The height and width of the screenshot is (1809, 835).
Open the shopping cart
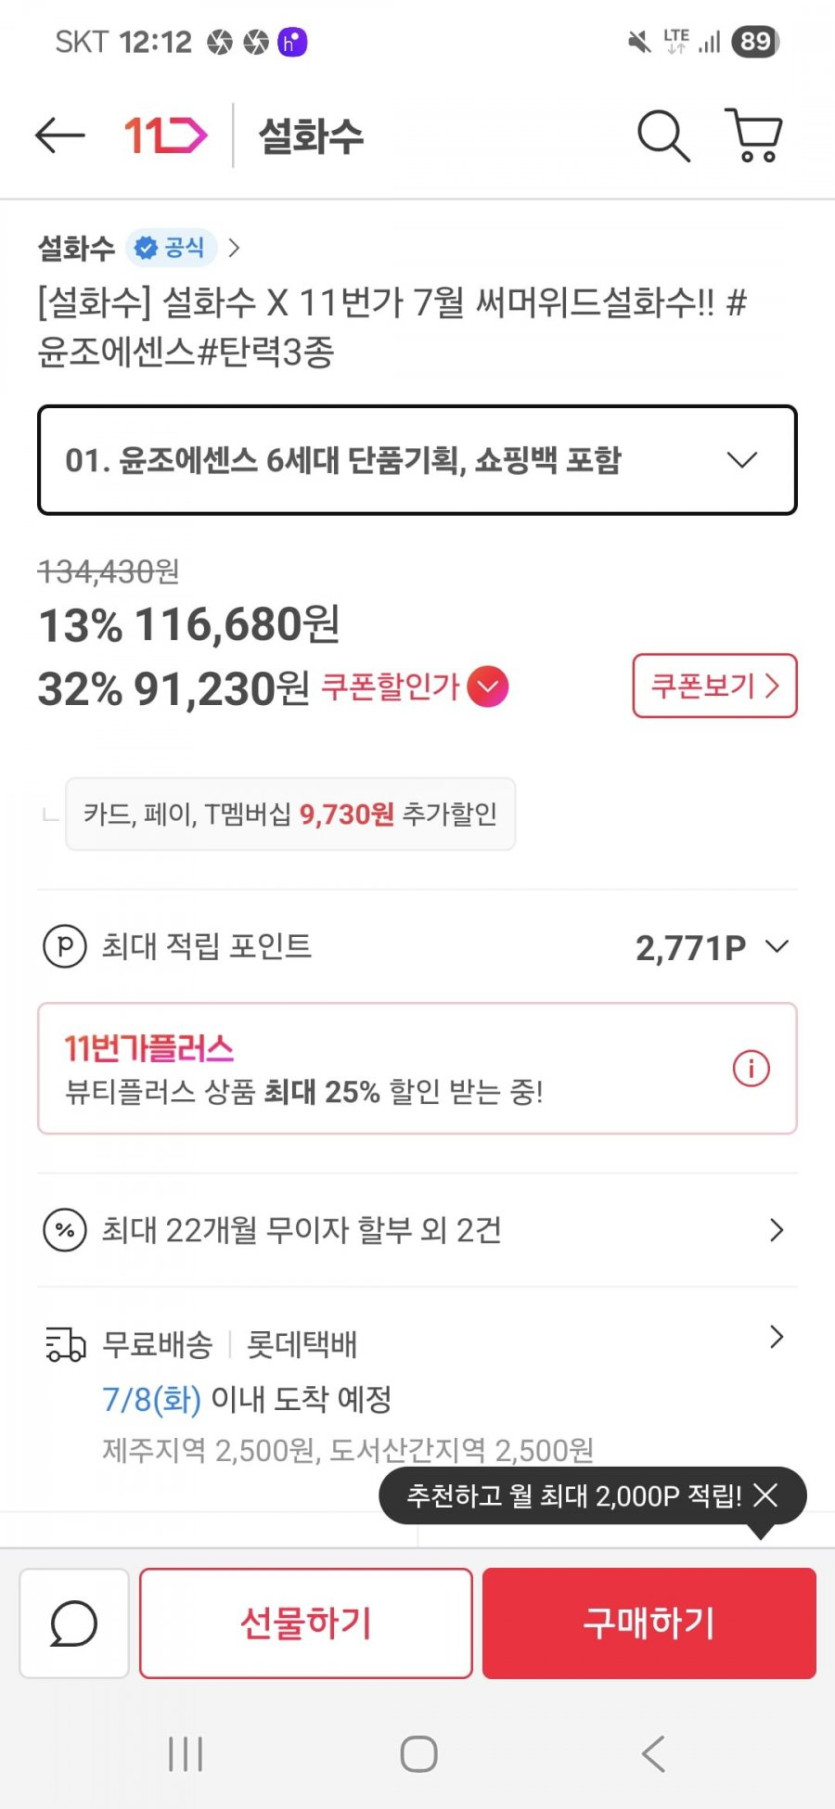click(x=754, y=135)
